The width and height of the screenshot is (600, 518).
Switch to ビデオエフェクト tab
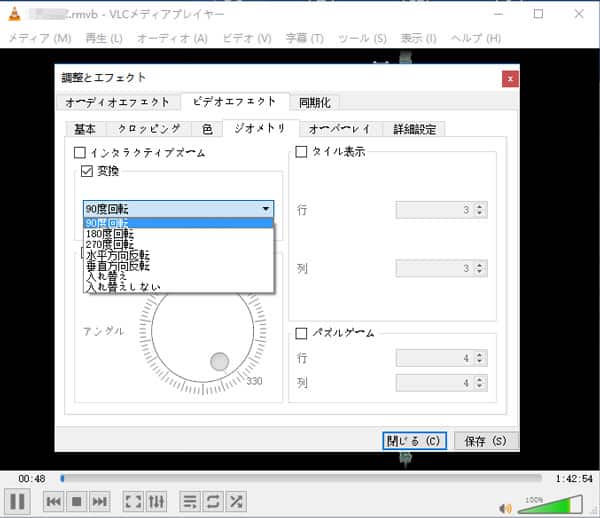pyautogui.click(x=235, y=102)
